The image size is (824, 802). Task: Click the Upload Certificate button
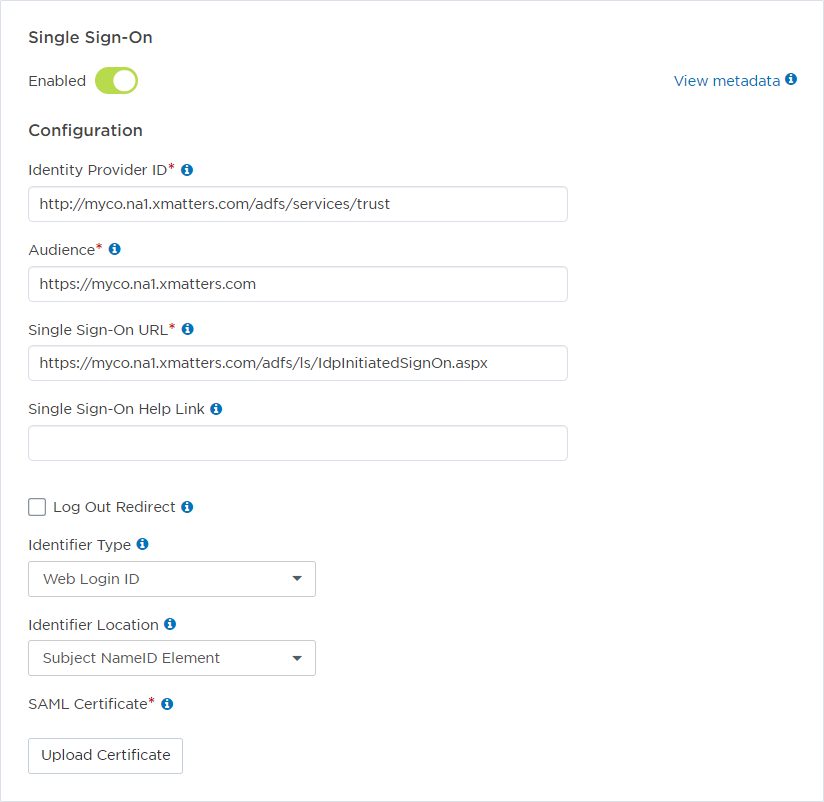[106, 756]
